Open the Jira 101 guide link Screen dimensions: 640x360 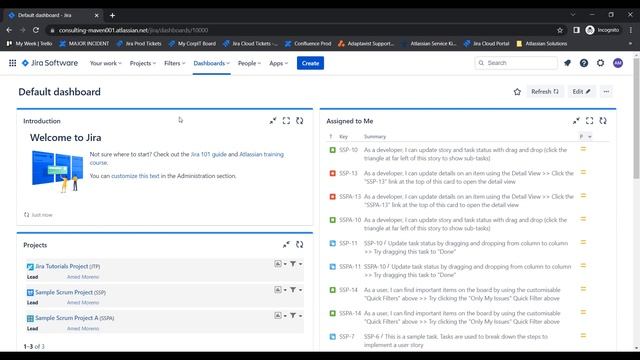click(209, 154)
